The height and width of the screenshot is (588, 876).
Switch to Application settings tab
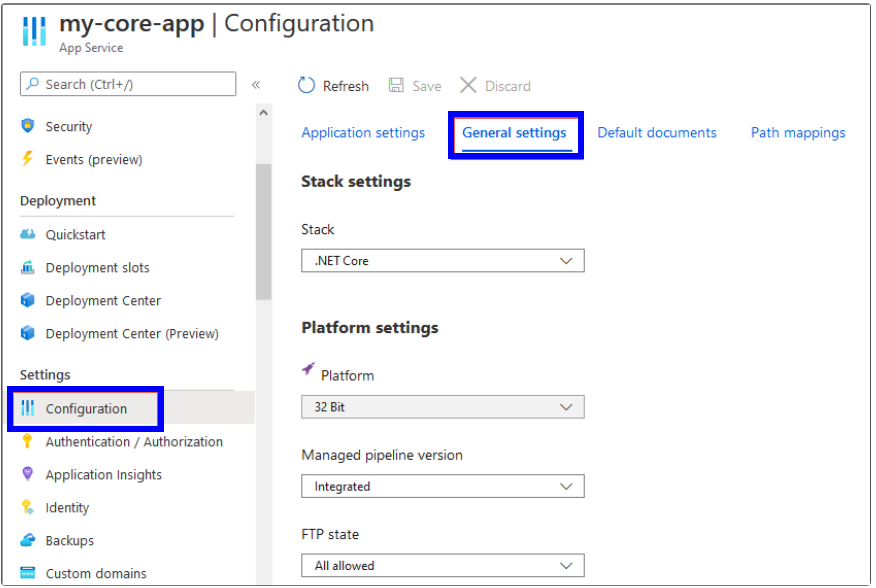click(x=363, y=132)
